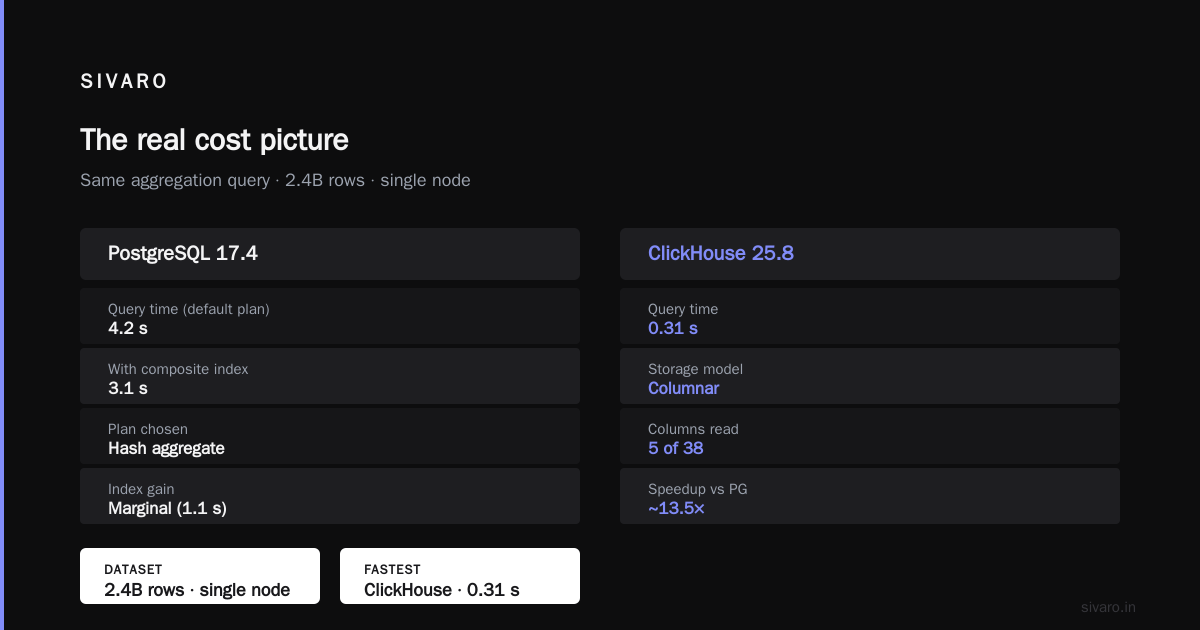This screenshot has height=630, width=1200.
Task: Click ClickHouse 'Query time' label
Action: pyautogui.click(x=683, y=309)
